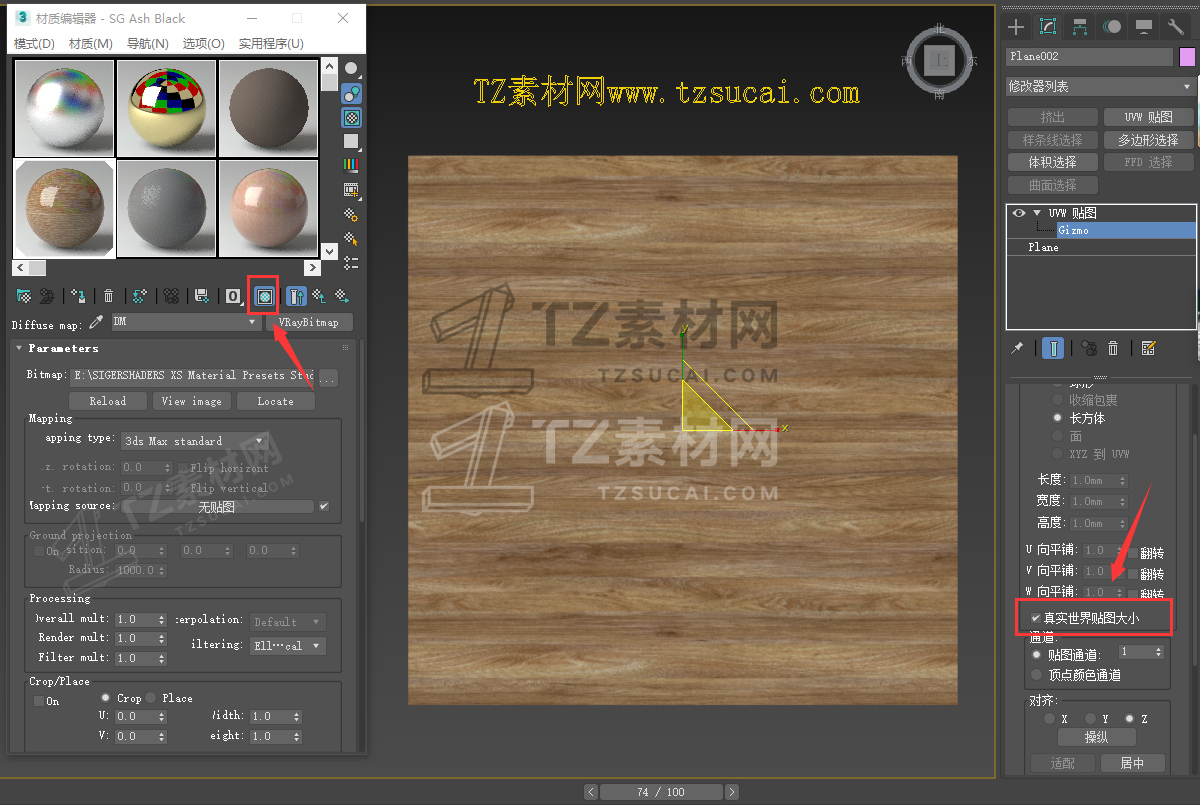Select the 长方体 mapping radio button

pyautogui.click(x=1058, y=418)
